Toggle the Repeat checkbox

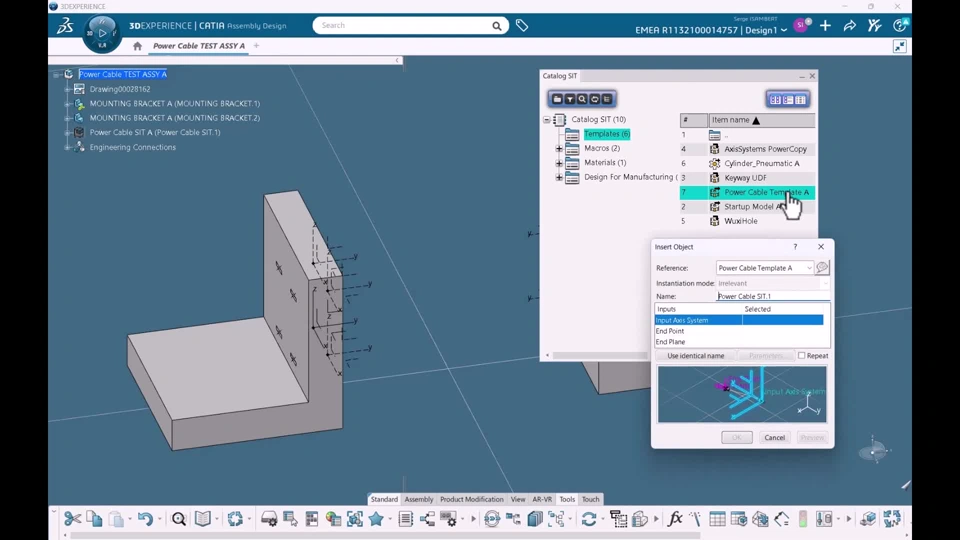point(801,355)
